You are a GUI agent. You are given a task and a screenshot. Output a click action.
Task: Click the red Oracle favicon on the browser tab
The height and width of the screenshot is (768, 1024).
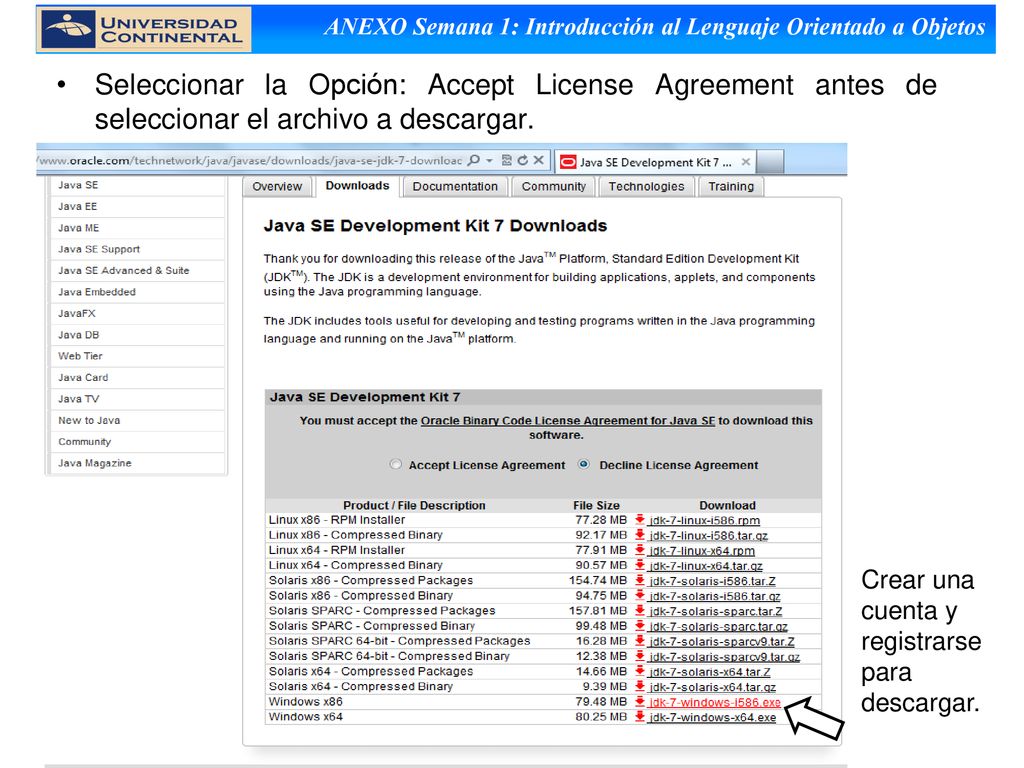(x=568, y=162)
